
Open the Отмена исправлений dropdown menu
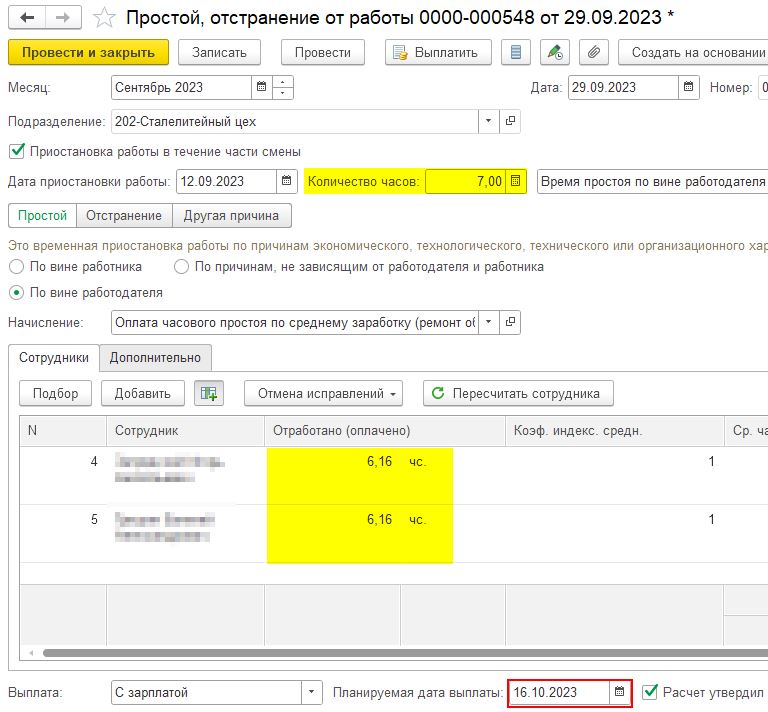(323, 393)
